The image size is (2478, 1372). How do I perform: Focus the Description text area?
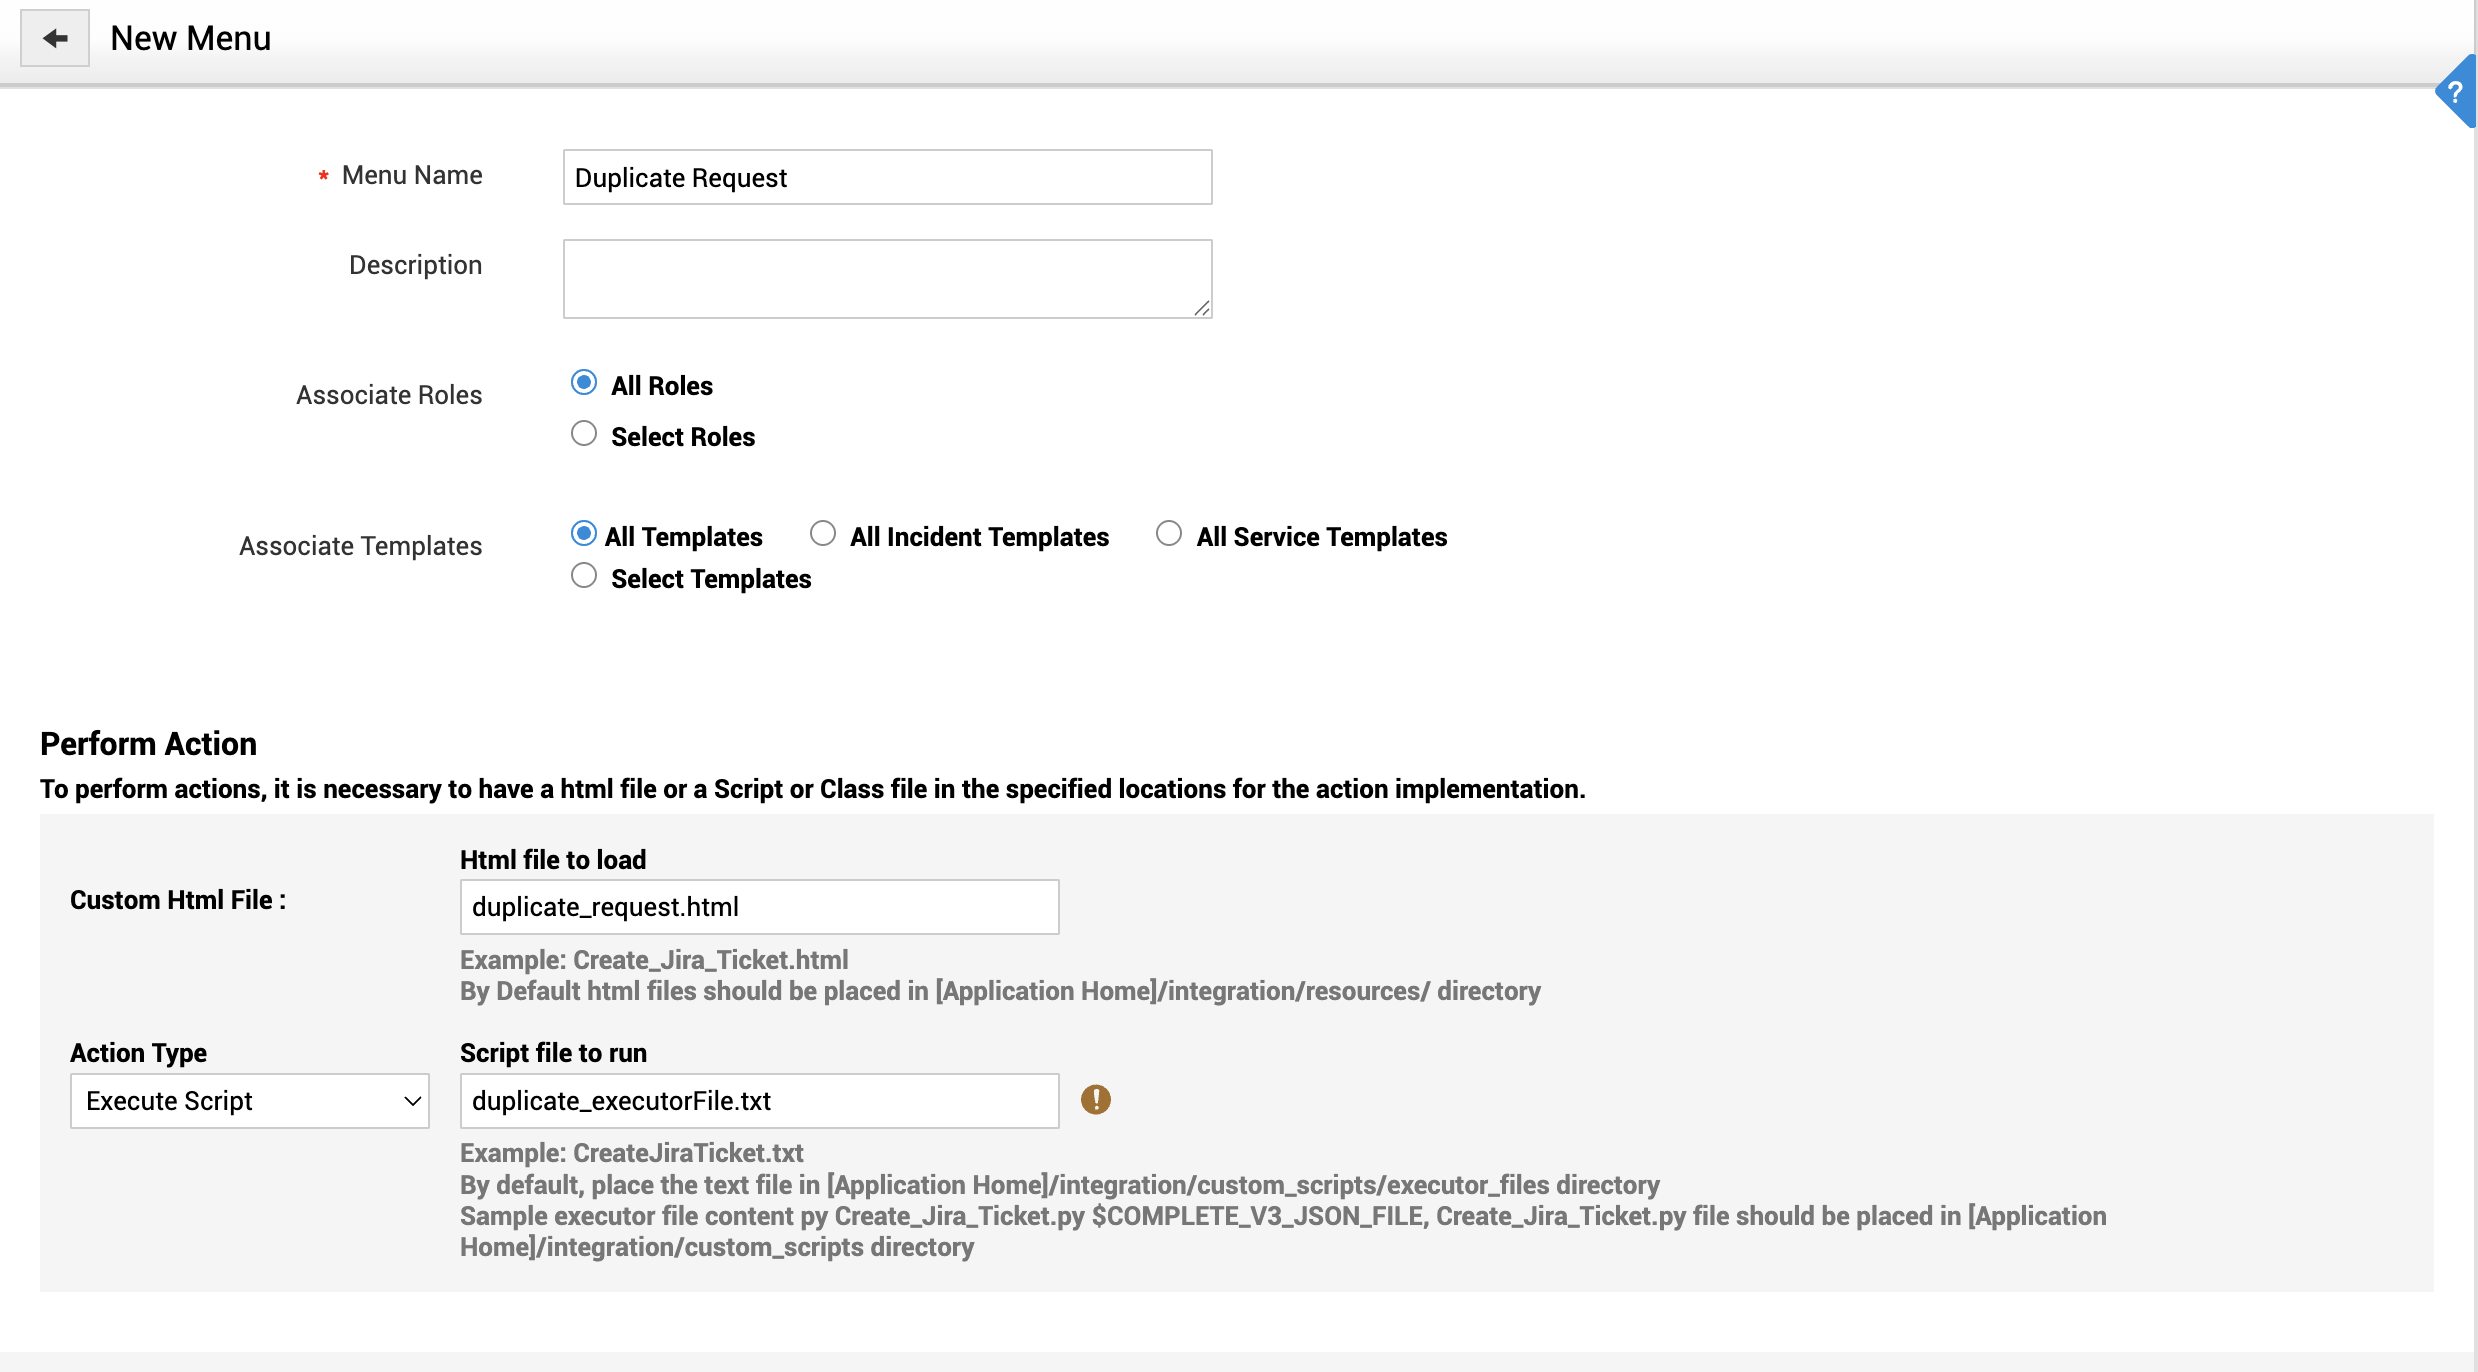click(887, 279)
